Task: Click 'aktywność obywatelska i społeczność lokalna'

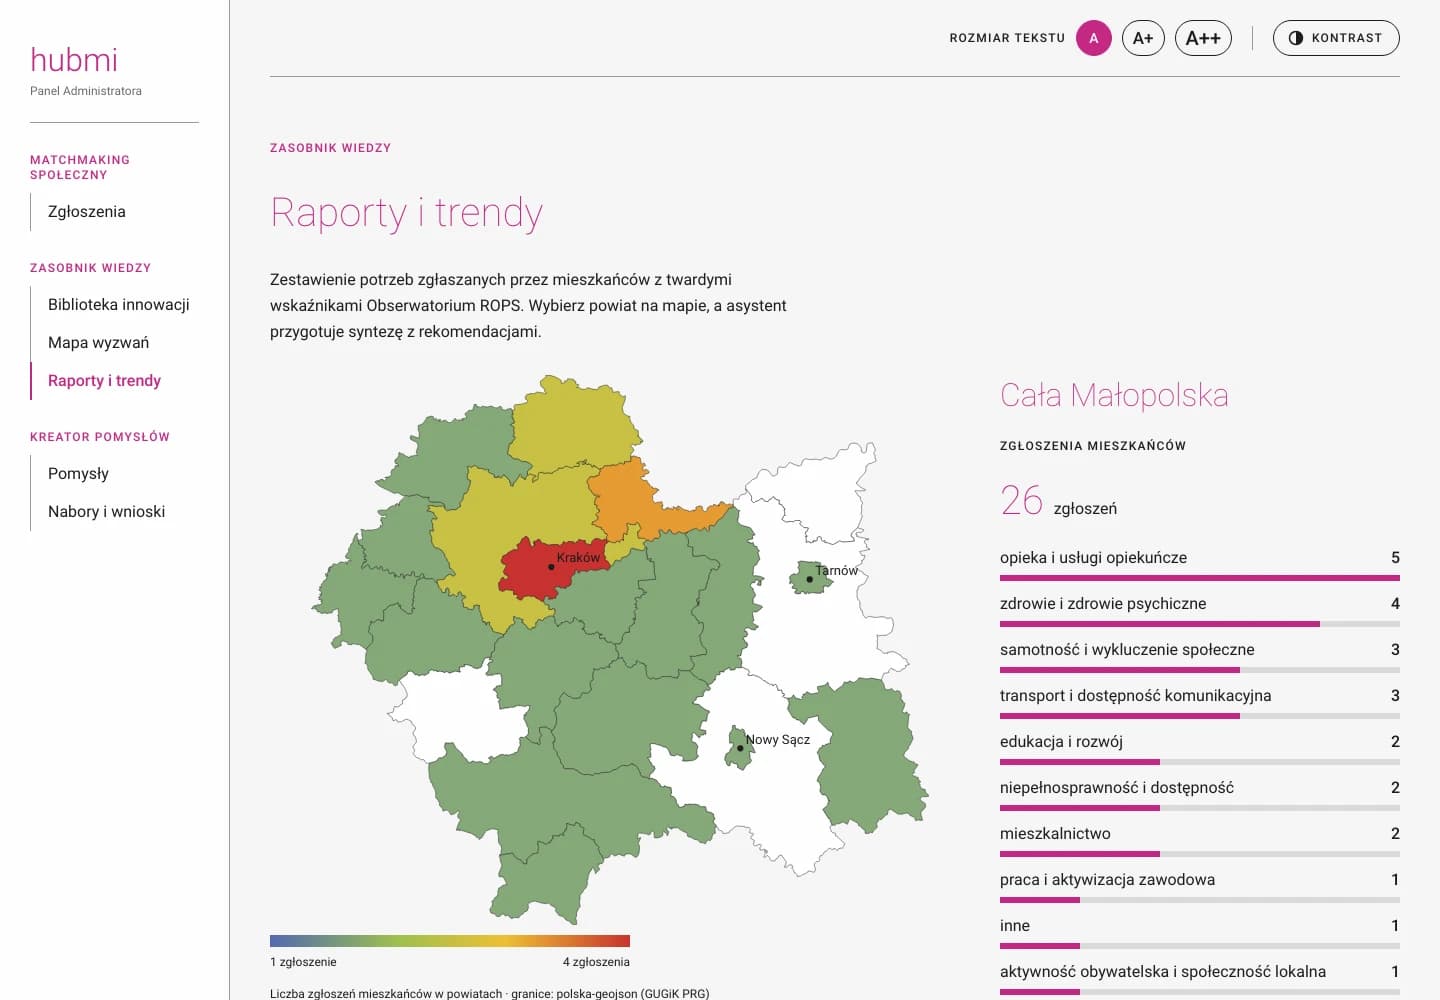Action: 1200,978
